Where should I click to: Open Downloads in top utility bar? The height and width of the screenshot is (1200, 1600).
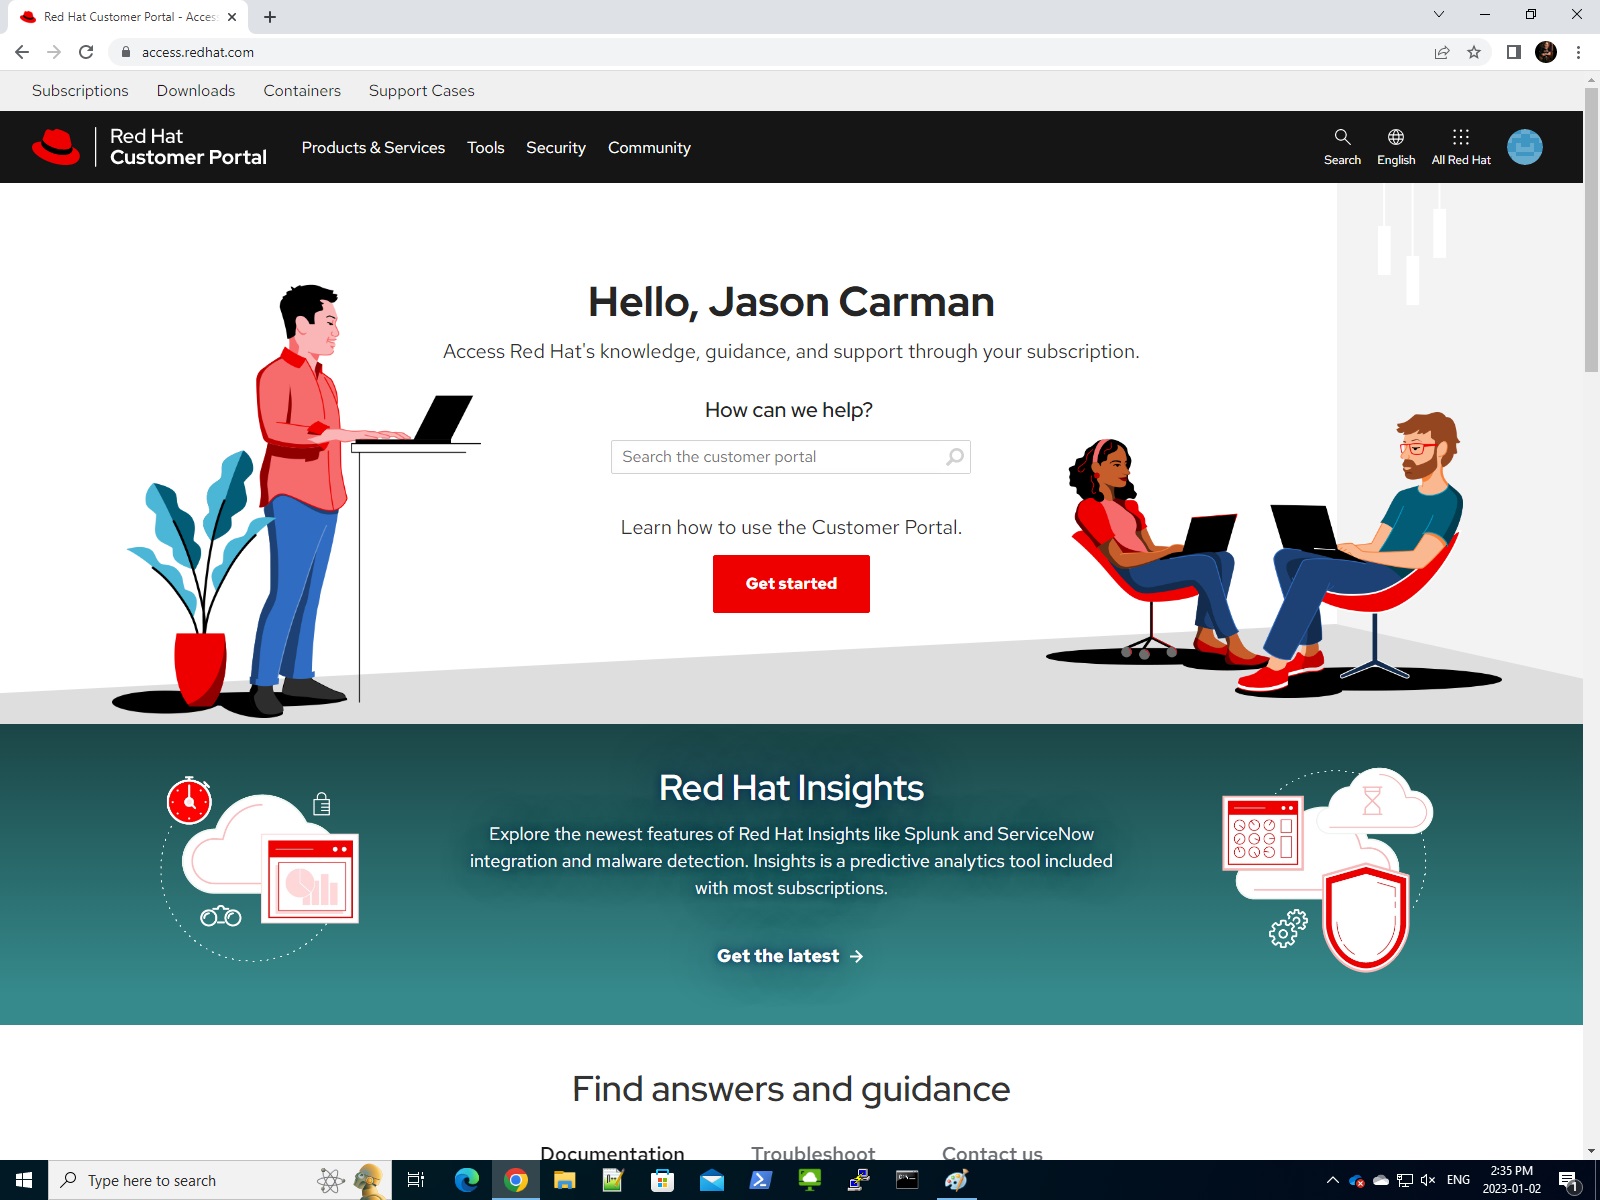196,91
